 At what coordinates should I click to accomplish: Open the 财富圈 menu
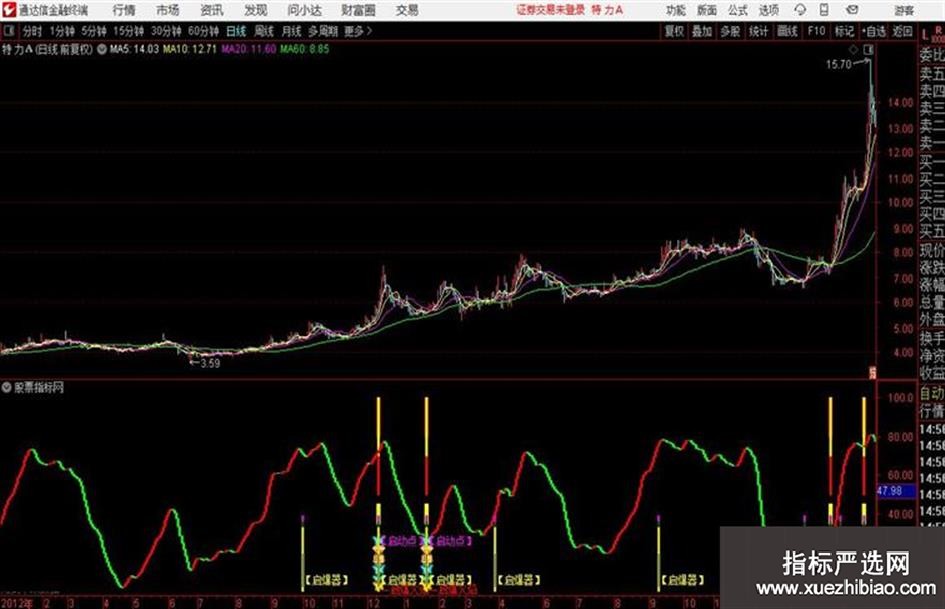click(358, 10)
